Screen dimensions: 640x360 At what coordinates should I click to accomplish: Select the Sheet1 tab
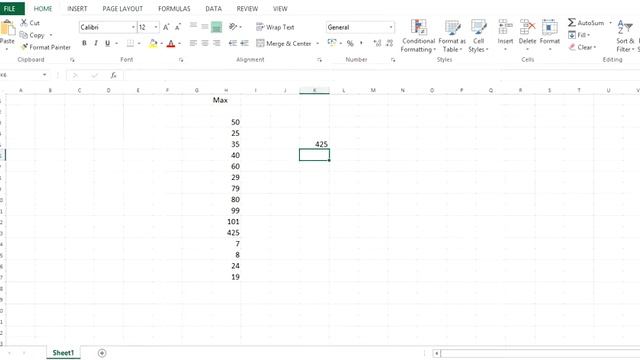[x=63, y=353]
